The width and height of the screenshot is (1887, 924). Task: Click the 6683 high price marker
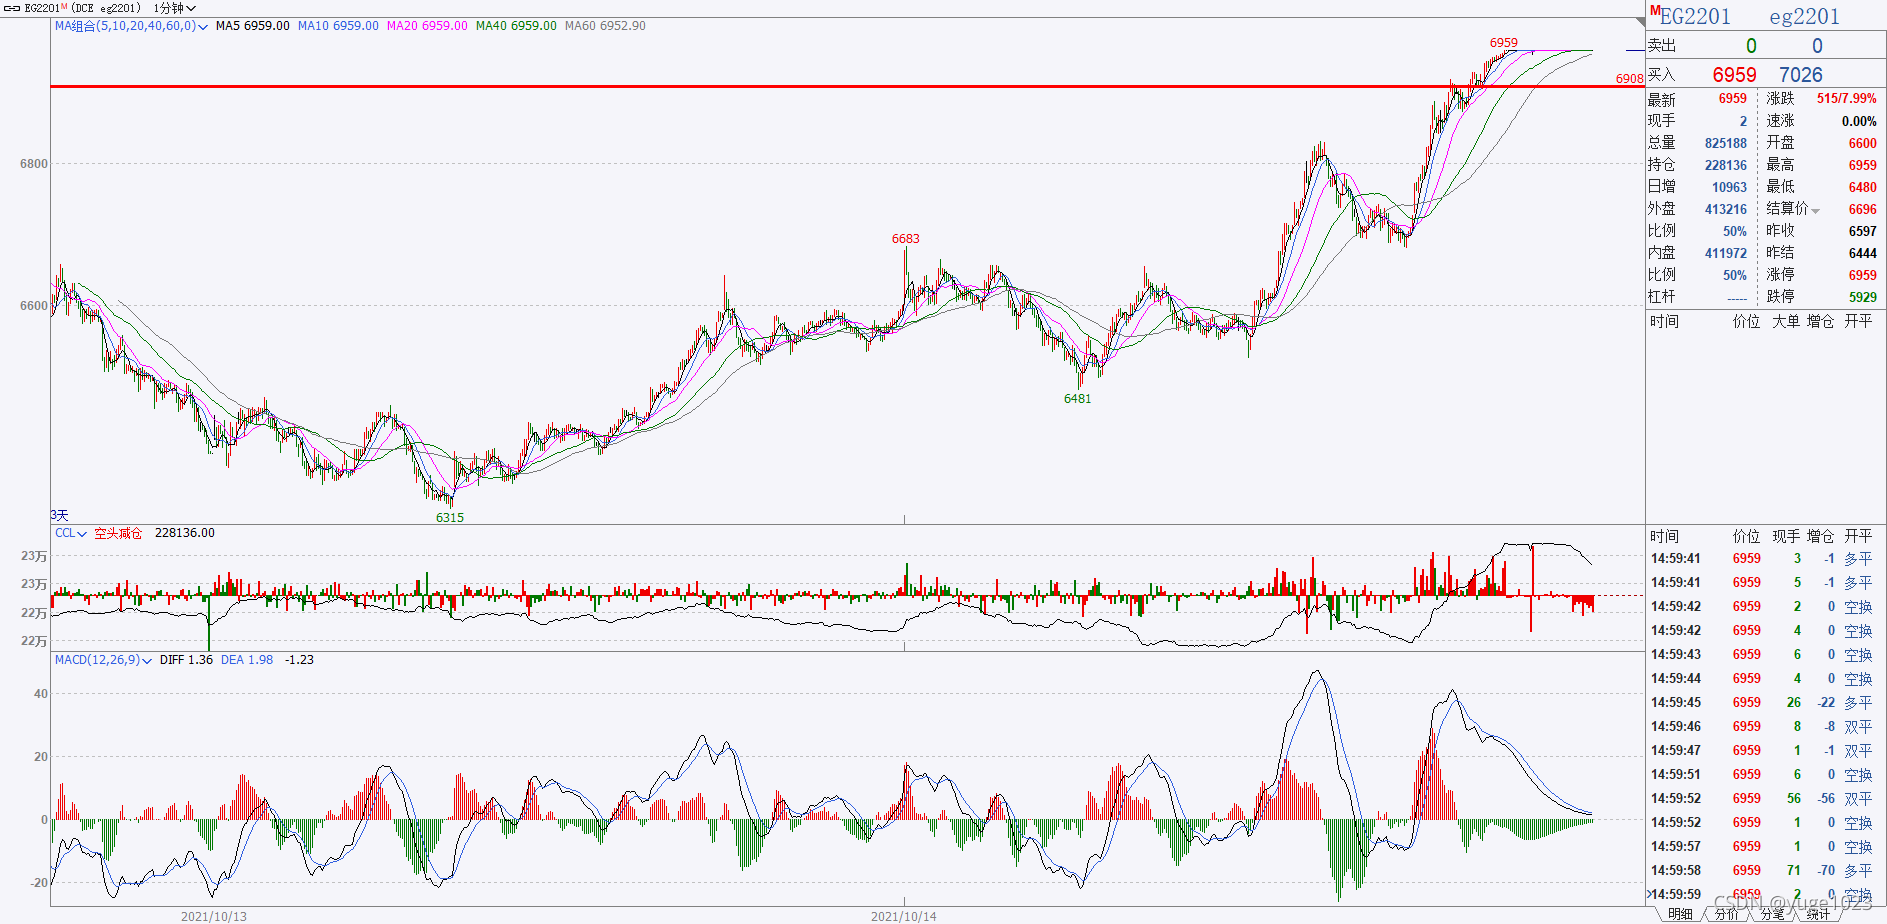(905, 239)
